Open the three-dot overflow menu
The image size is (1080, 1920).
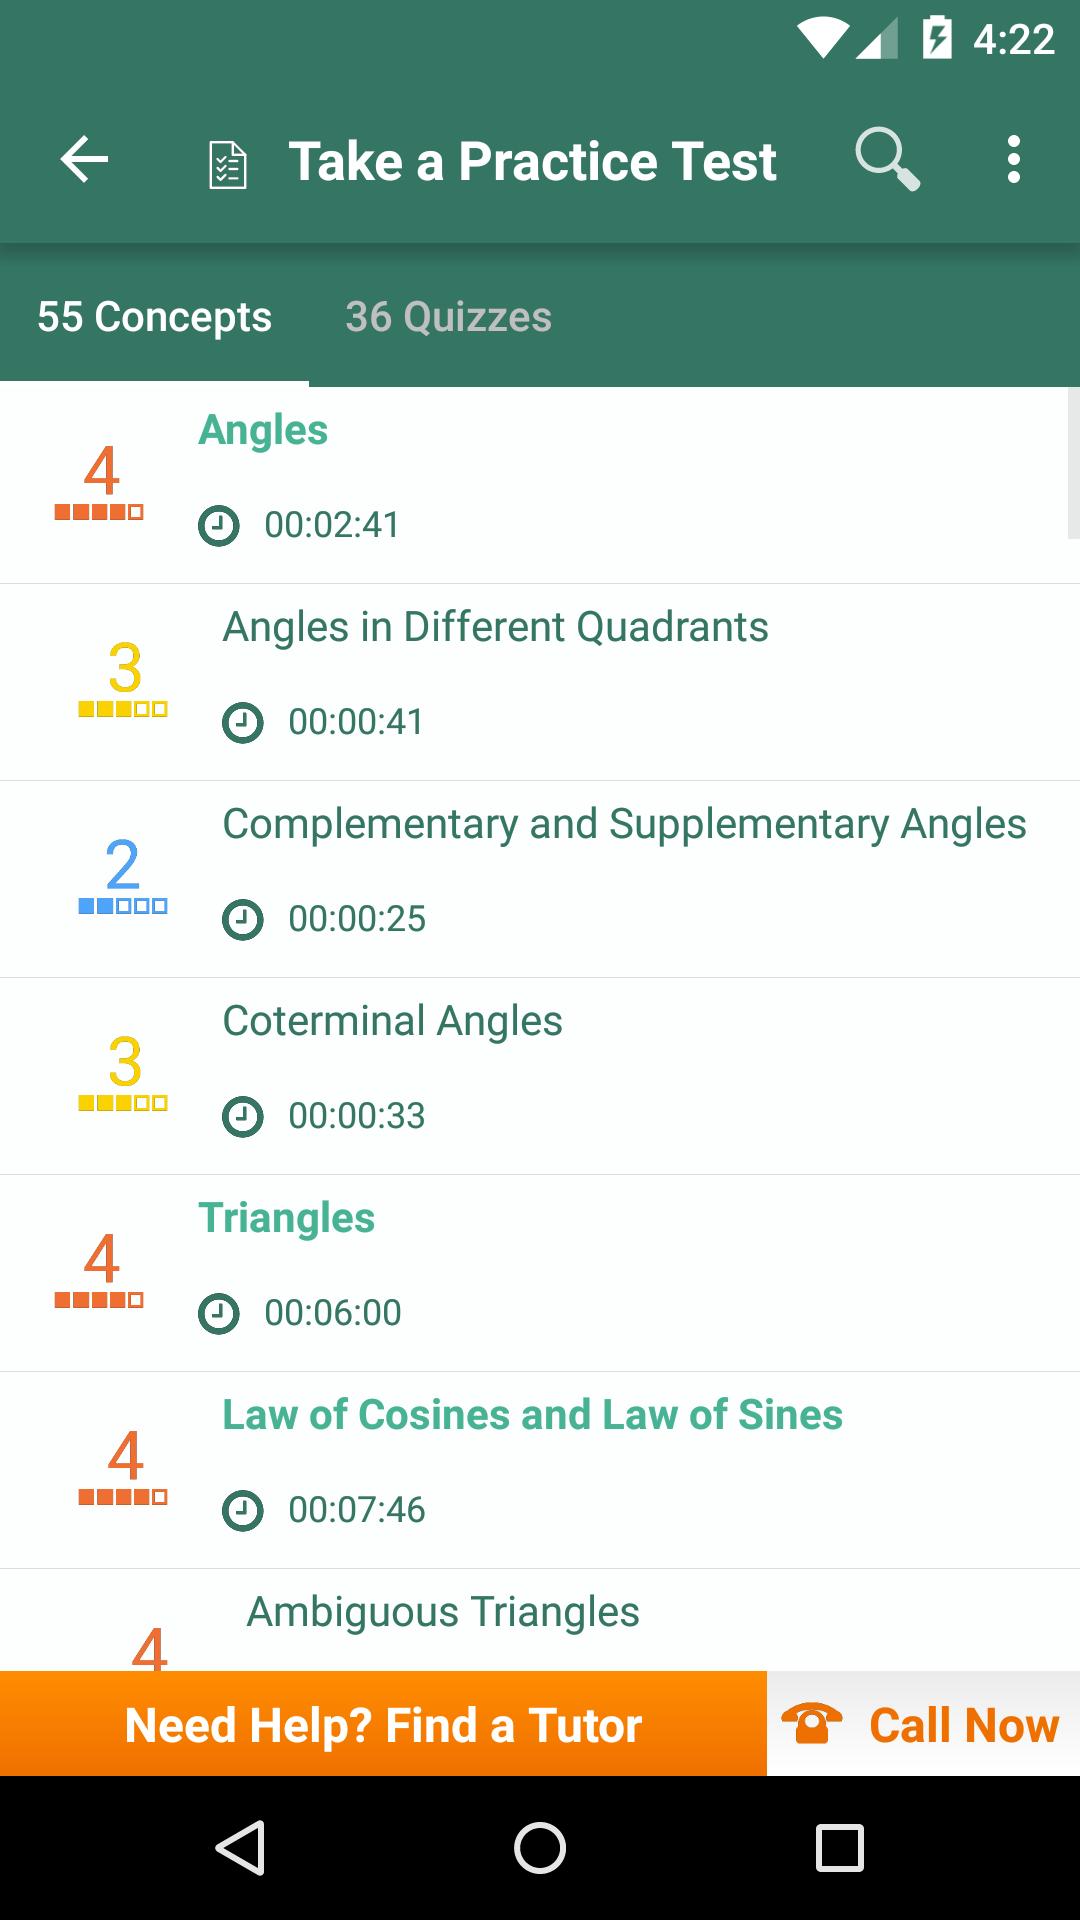pyautogui.click(x=1014, y=160)
